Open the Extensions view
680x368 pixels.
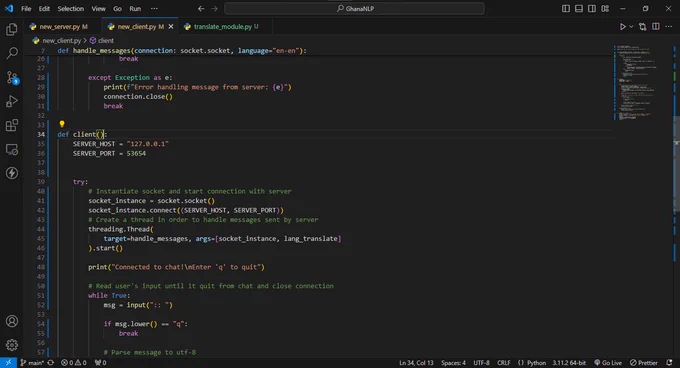point(12,125)
